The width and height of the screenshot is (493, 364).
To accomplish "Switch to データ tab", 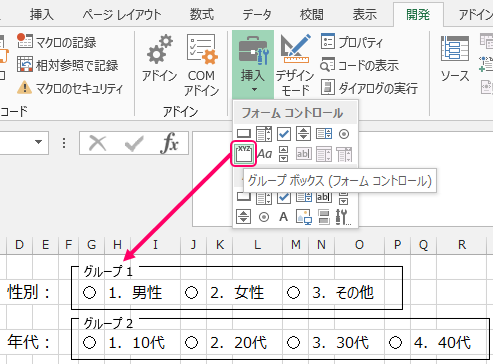I will [257, 15].
